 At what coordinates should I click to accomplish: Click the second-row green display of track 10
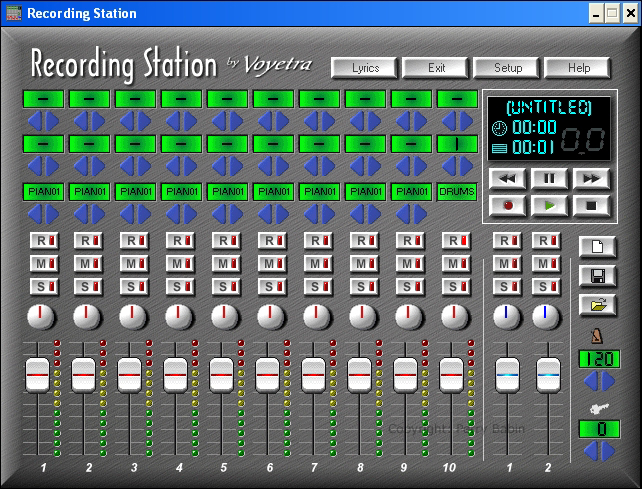pos(457,144)
